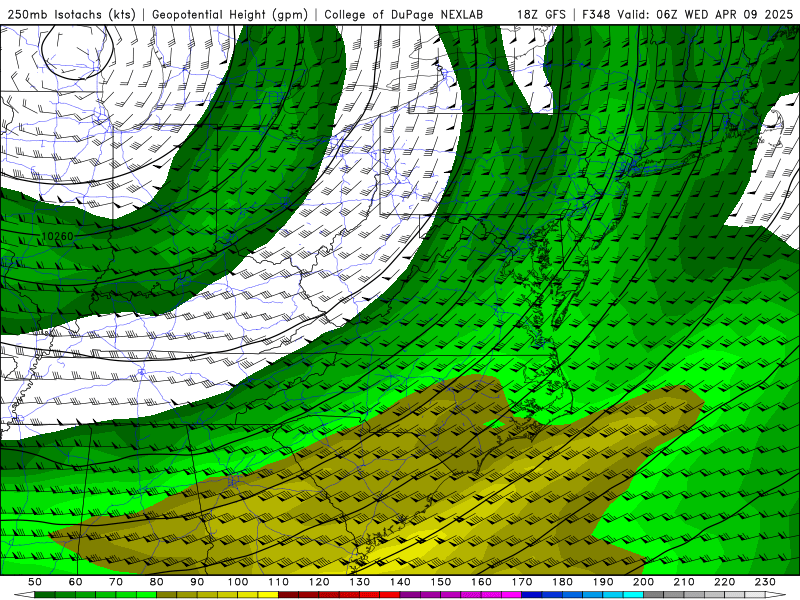Screen dimensions: 800x600
Task: Click the '170' label on the color scale
Action: (521, 582)
